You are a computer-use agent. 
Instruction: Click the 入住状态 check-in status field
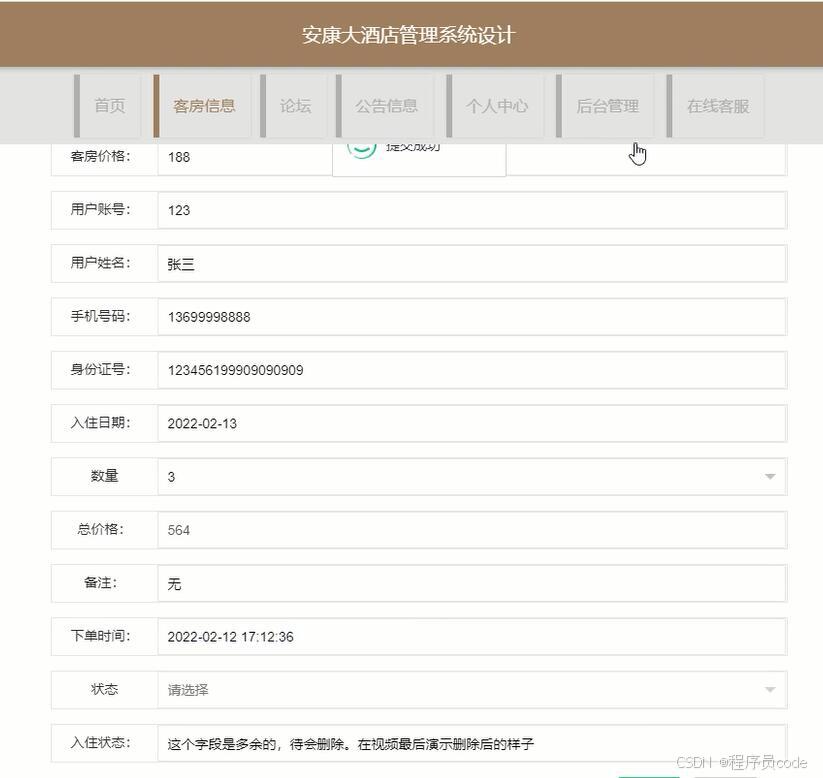tap(470, 743)
